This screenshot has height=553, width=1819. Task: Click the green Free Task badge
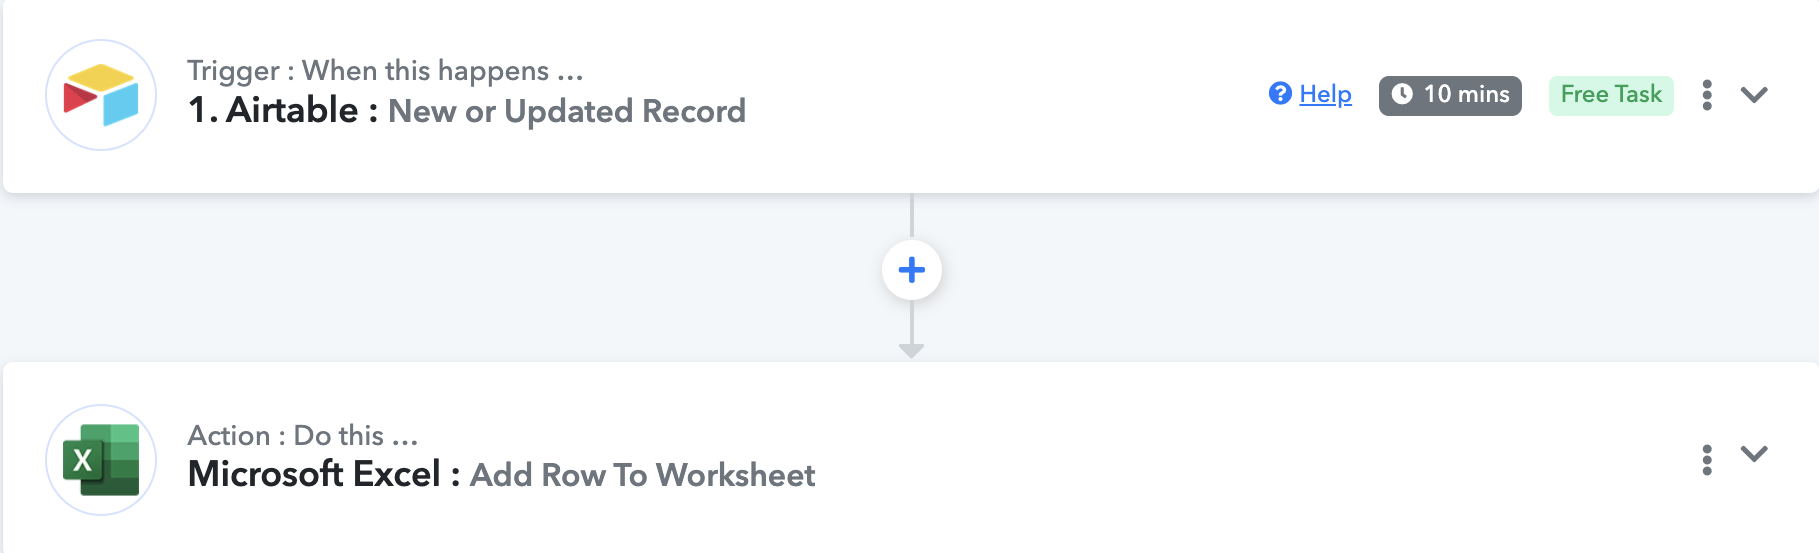pyautogui.click(x=1611, y=95)
